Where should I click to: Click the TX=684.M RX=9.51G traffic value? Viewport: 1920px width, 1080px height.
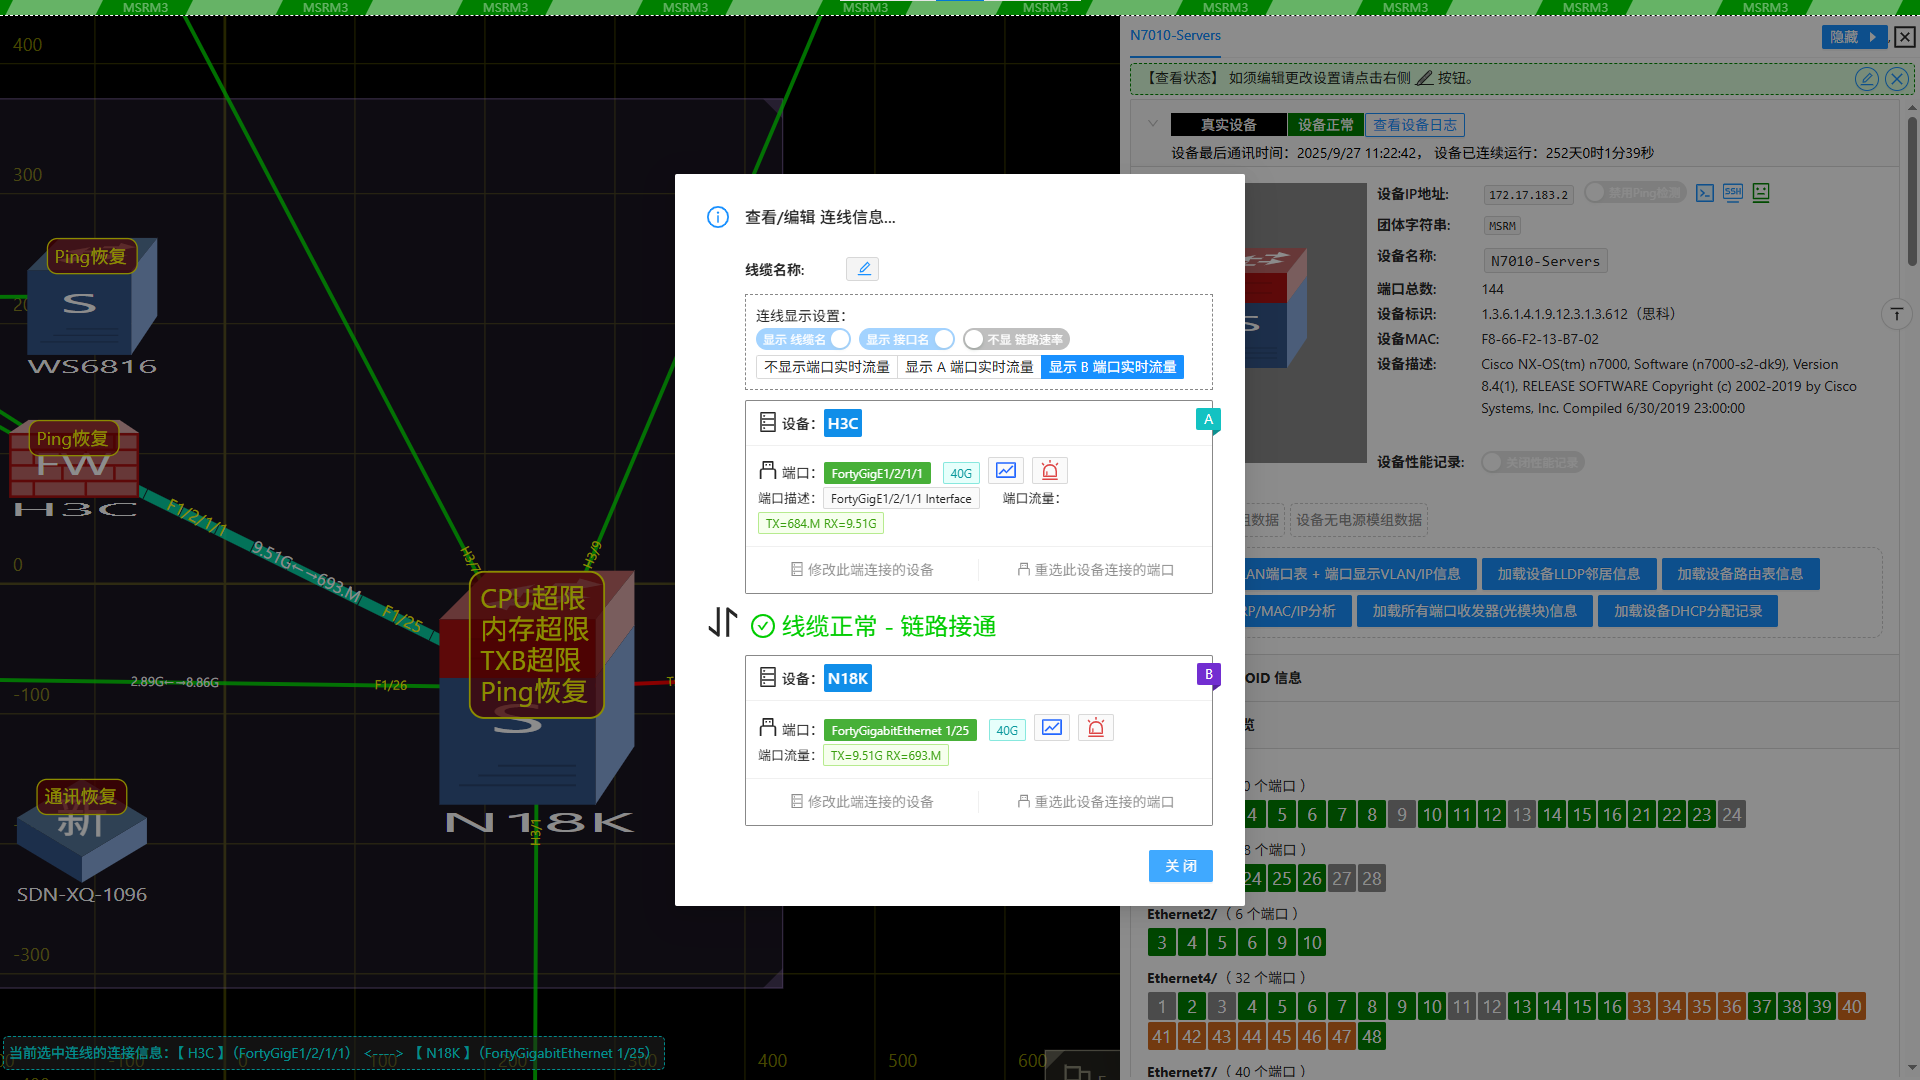[820, 523]
